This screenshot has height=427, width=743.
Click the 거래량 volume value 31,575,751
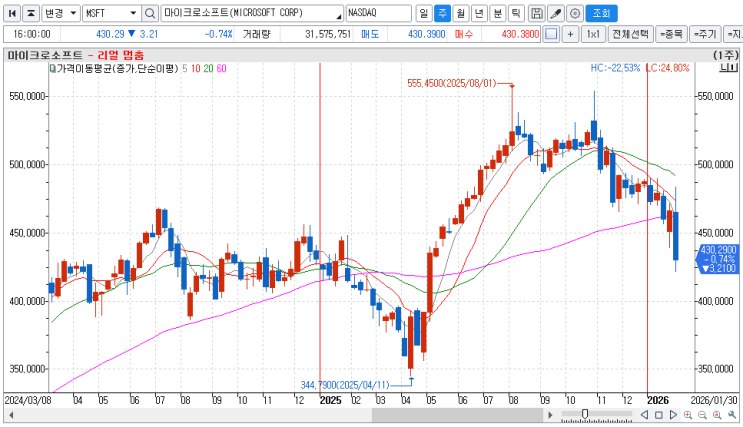[327, 34]
